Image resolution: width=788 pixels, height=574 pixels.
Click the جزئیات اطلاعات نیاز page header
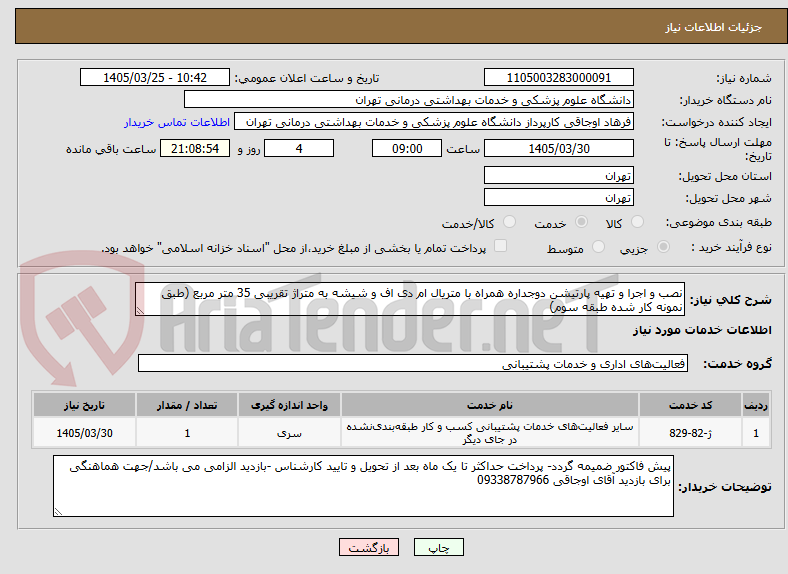714,27
